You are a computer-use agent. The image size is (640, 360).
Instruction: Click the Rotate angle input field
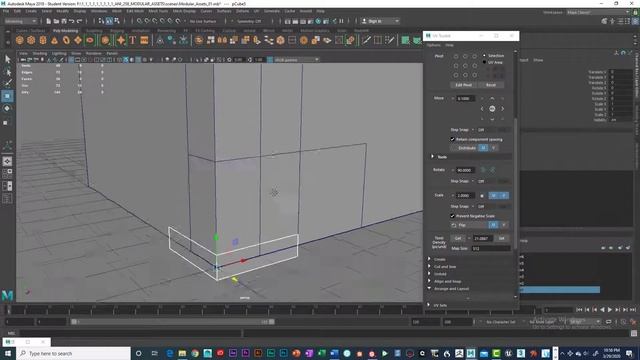465,170
